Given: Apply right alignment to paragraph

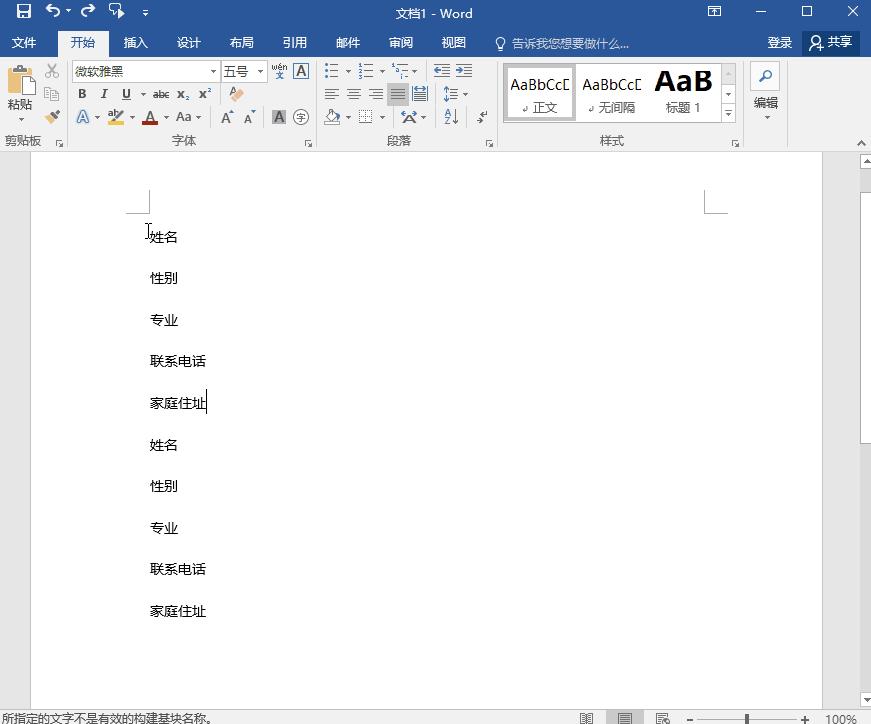Looking at the screenshot, I should [x=375, y=94].
